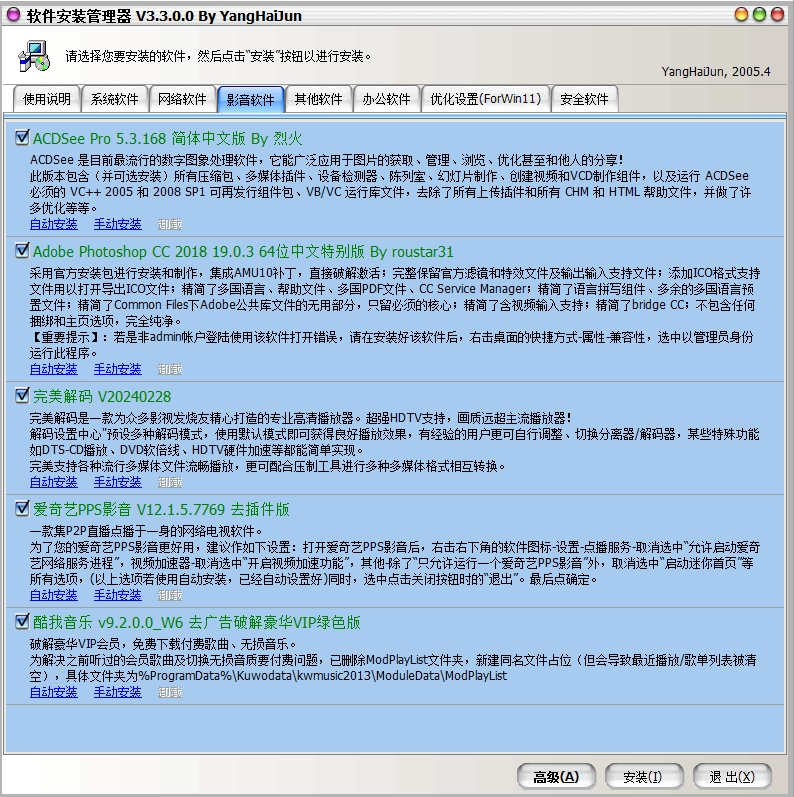794x797 pixels.
Task: Click 自动安装 link for 酷我音乐
Action: point(53,692)
